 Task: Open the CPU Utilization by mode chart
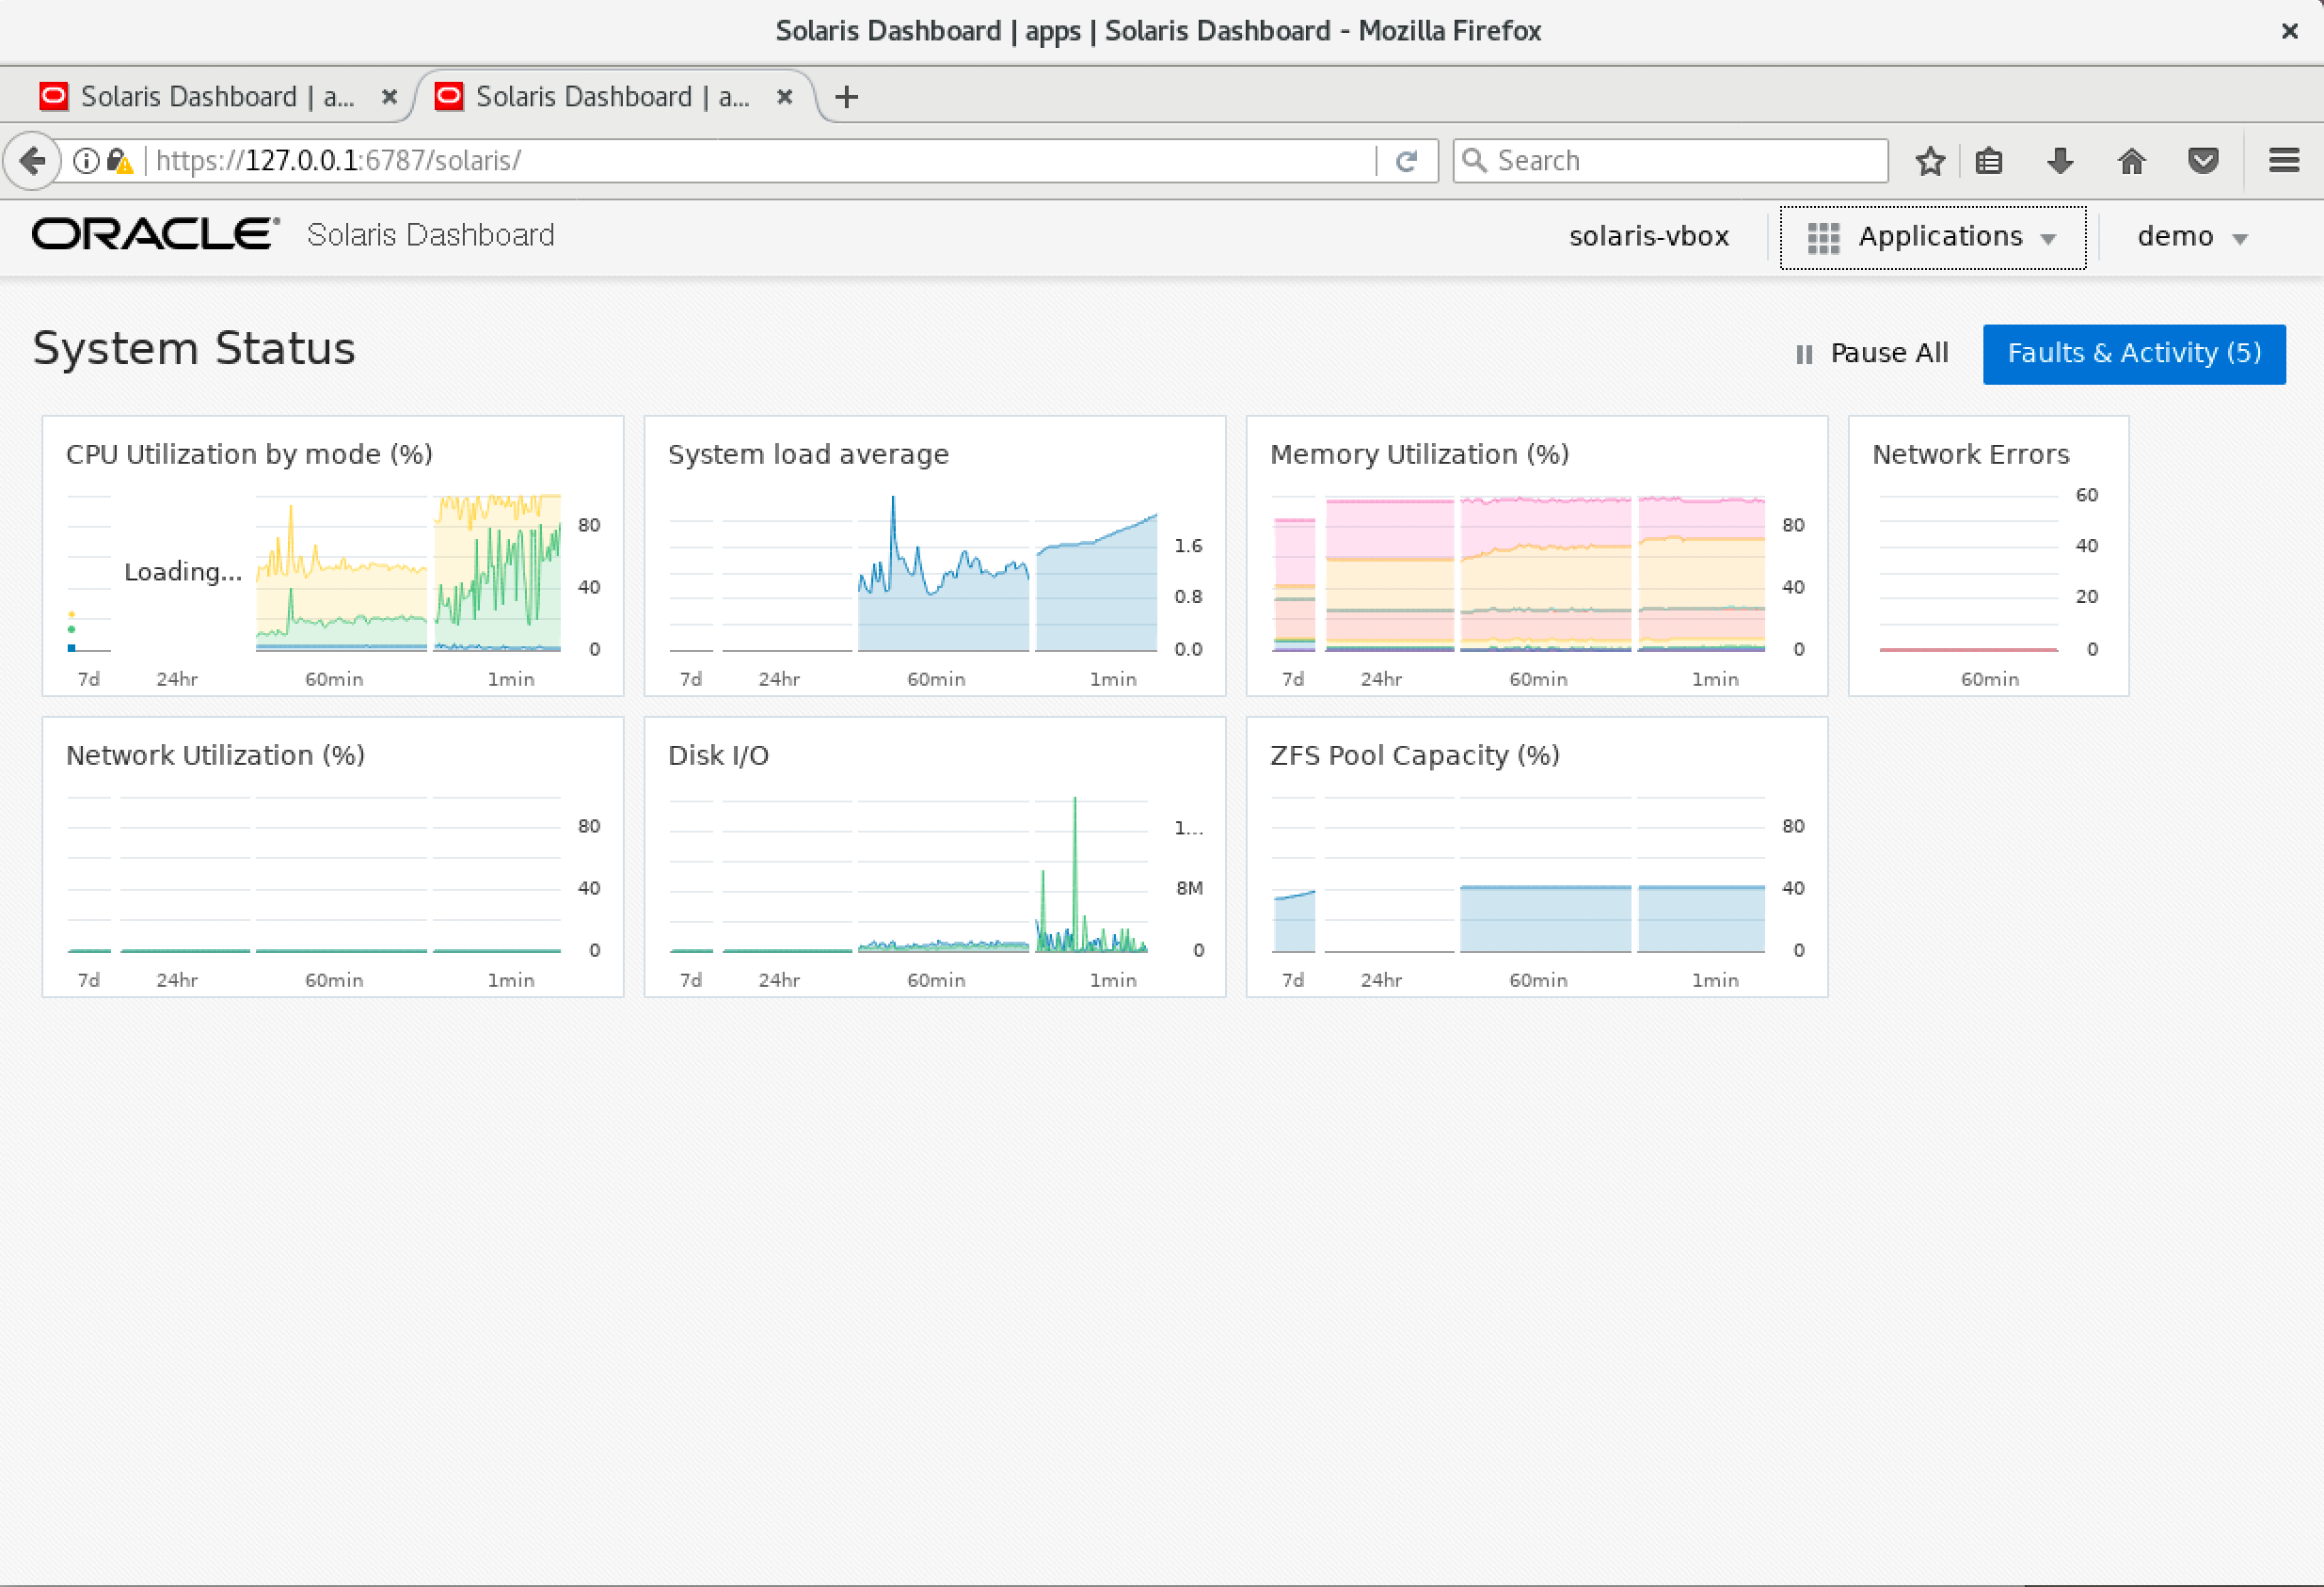tap(332, 556)
